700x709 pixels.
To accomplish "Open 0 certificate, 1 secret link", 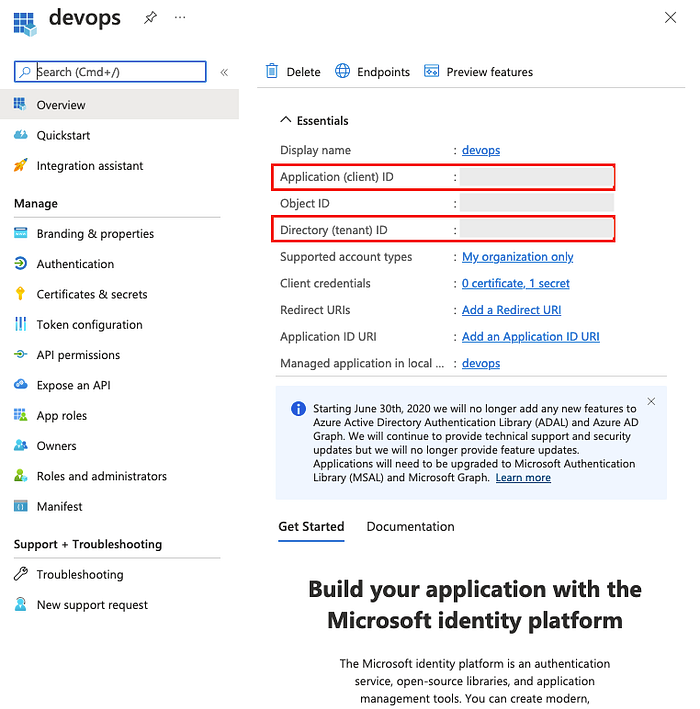I will (516, 284).
